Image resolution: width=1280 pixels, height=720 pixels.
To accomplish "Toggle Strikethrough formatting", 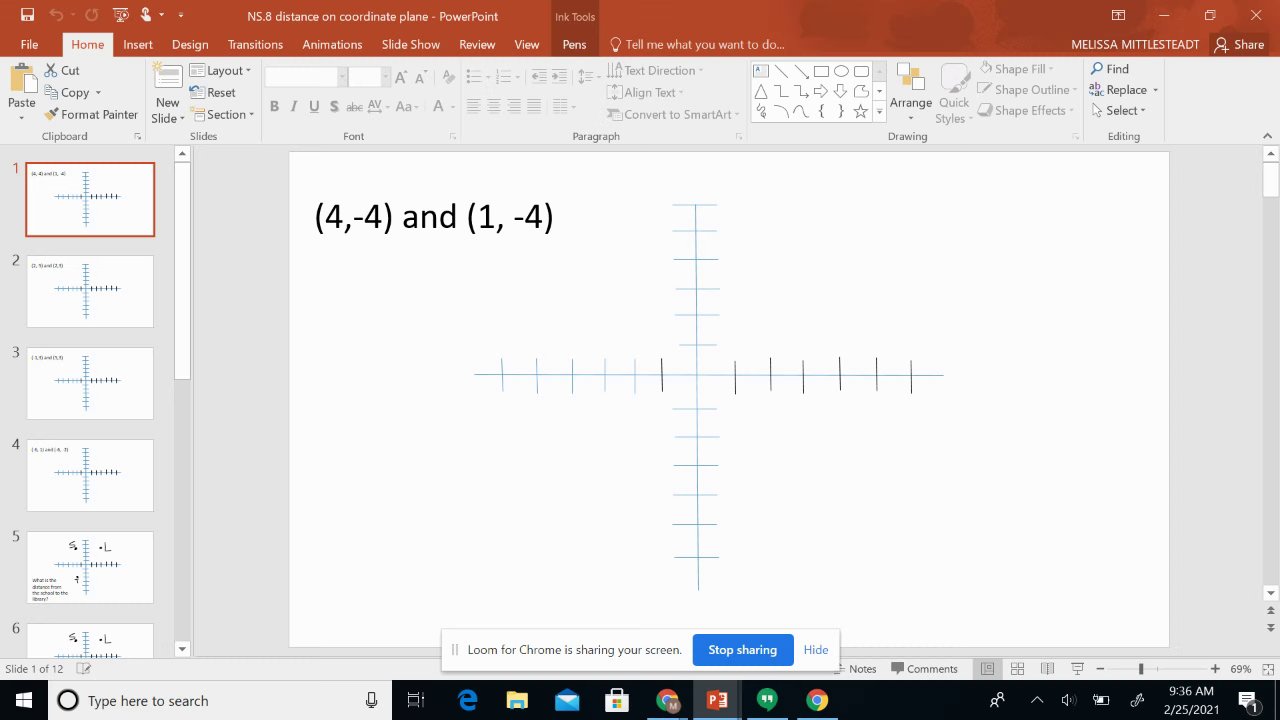I will [354, 106].
